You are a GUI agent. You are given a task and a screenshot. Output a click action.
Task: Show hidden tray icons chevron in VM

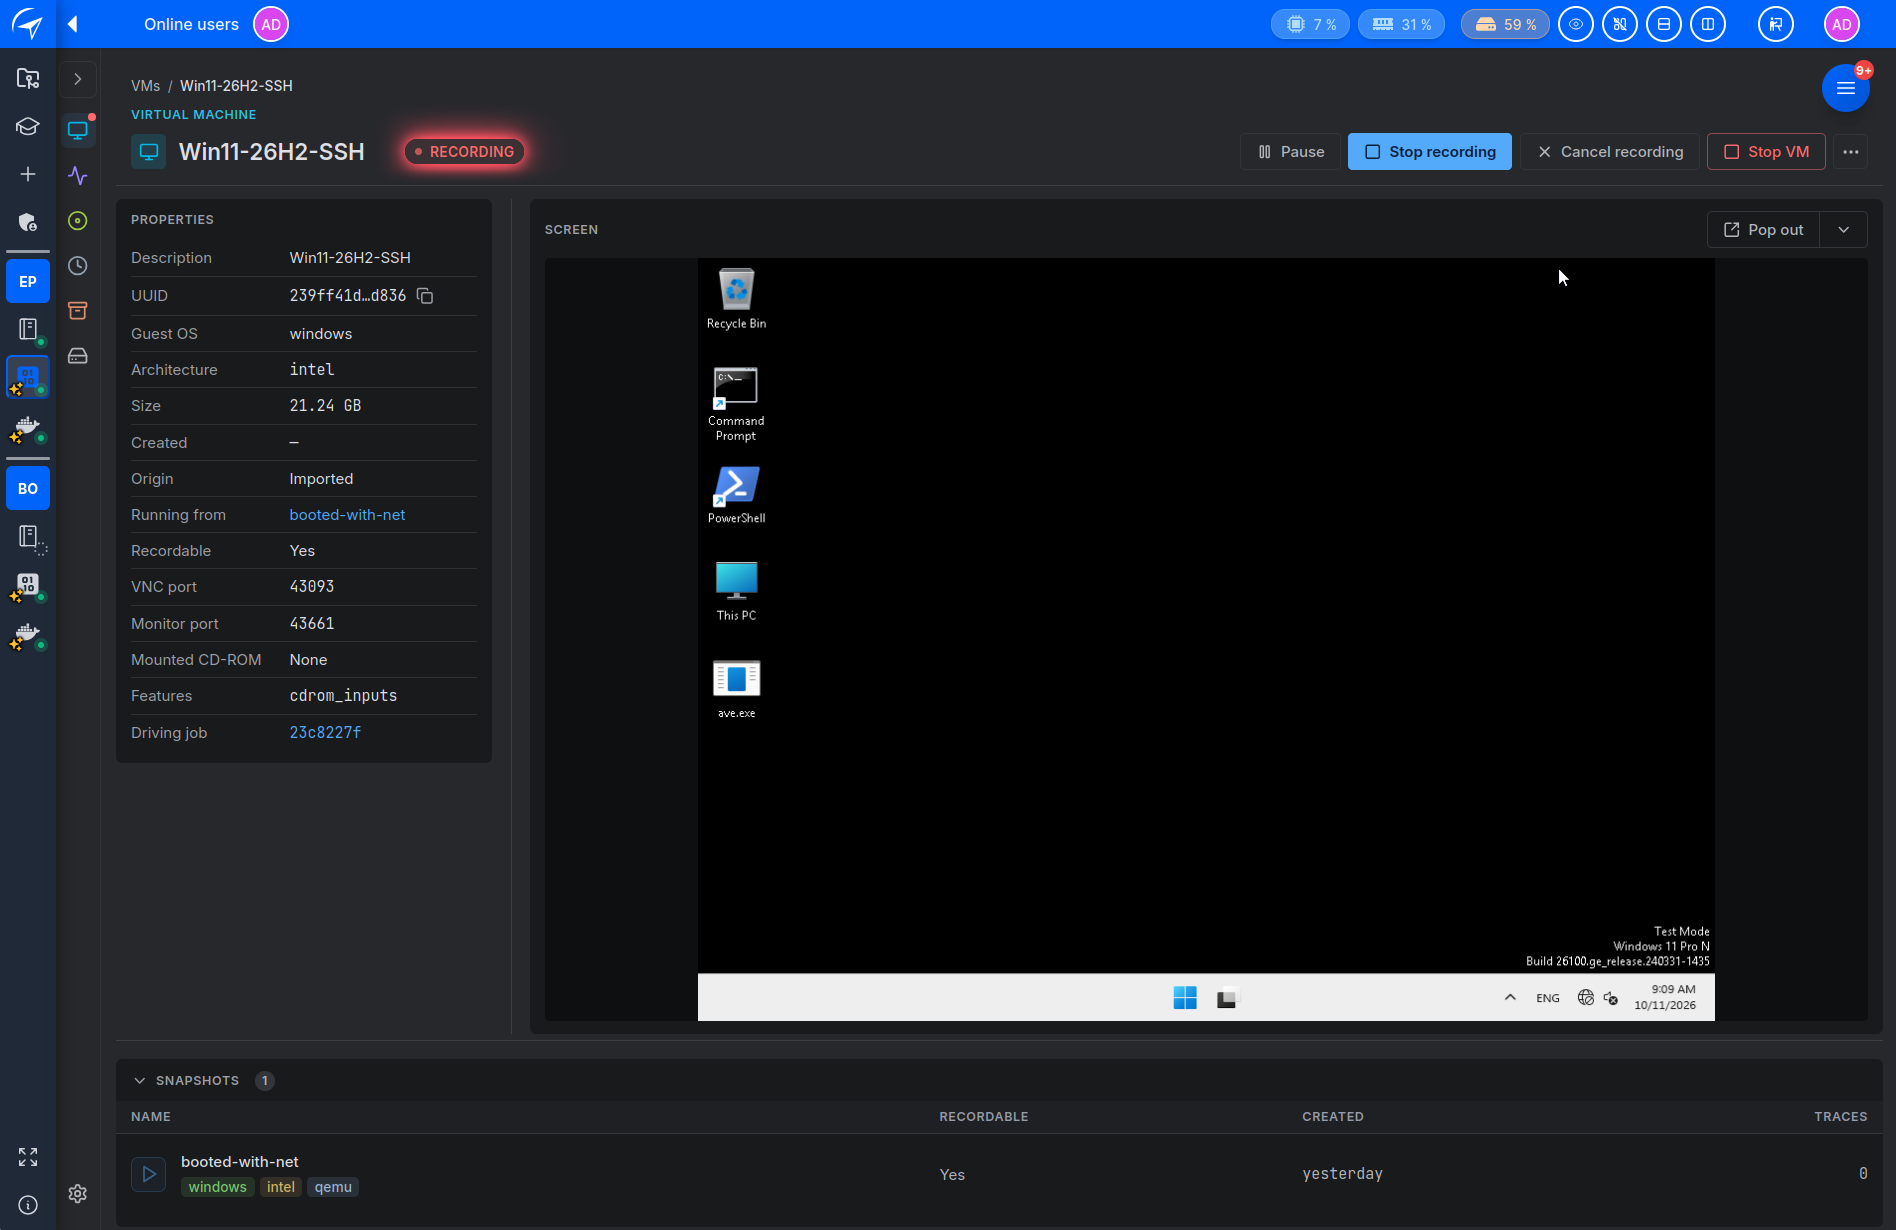tap(1510, 998)
